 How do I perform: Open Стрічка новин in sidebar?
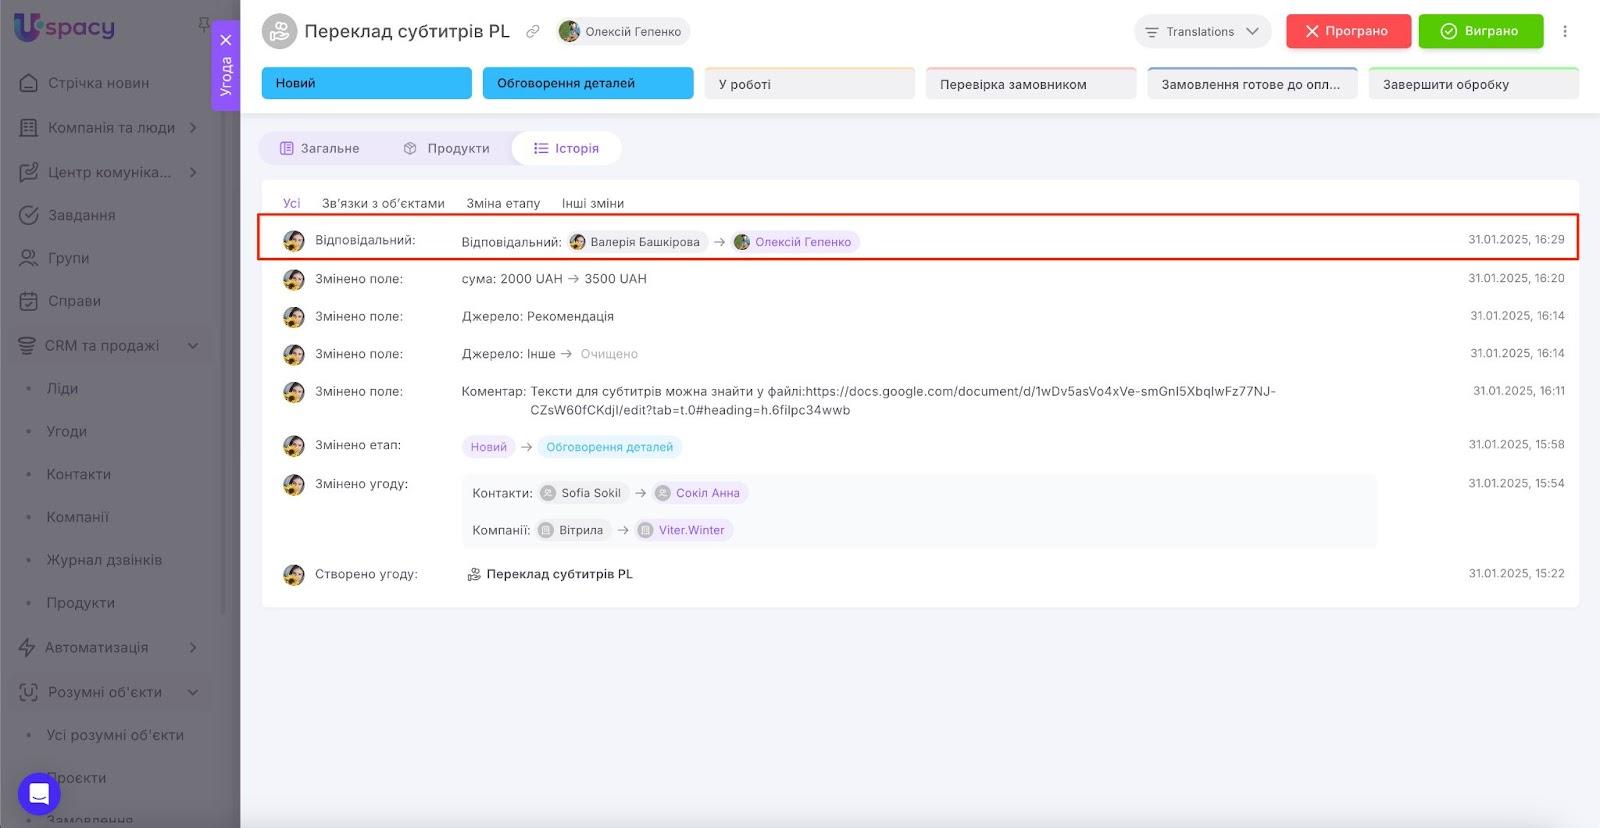(x=98, y=83)
